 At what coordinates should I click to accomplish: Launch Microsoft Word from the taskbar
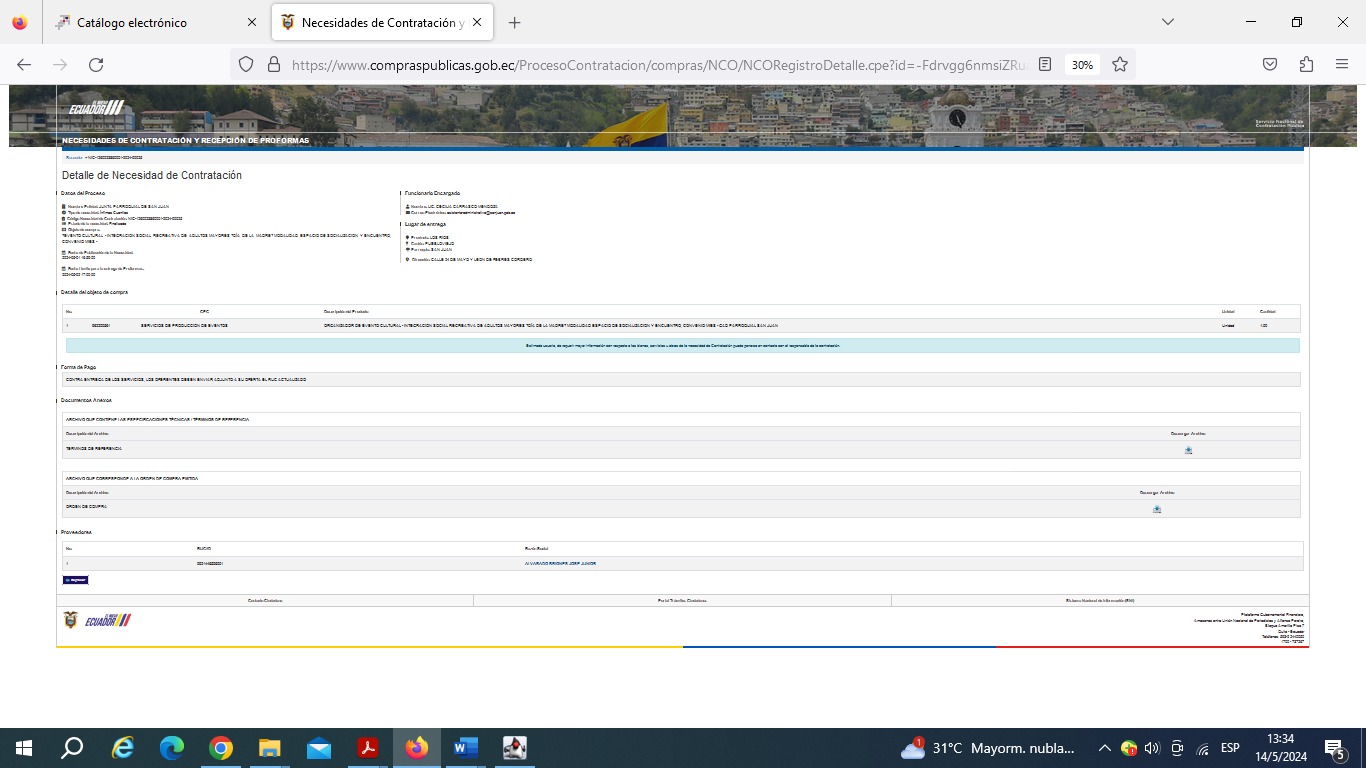click(466, 748)
